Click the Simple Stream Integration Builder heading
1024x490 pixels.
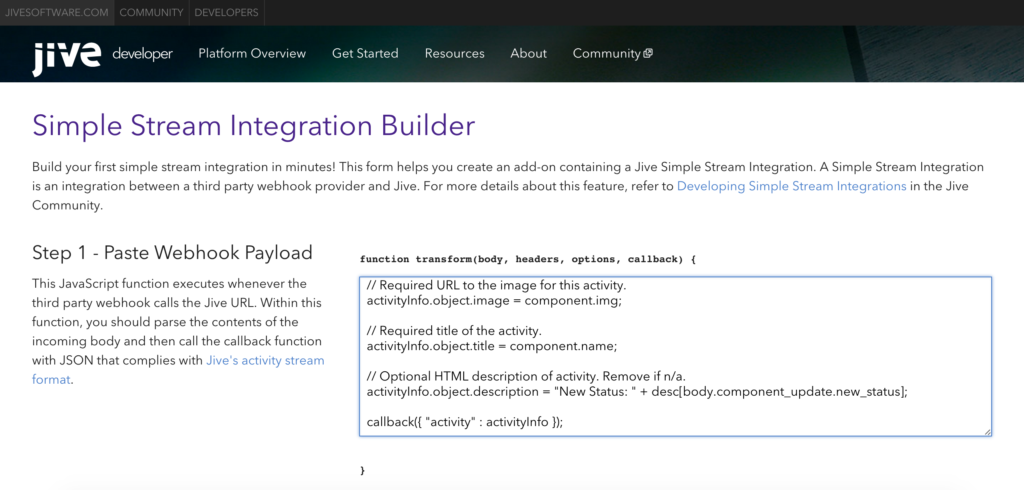pos(253,127)
